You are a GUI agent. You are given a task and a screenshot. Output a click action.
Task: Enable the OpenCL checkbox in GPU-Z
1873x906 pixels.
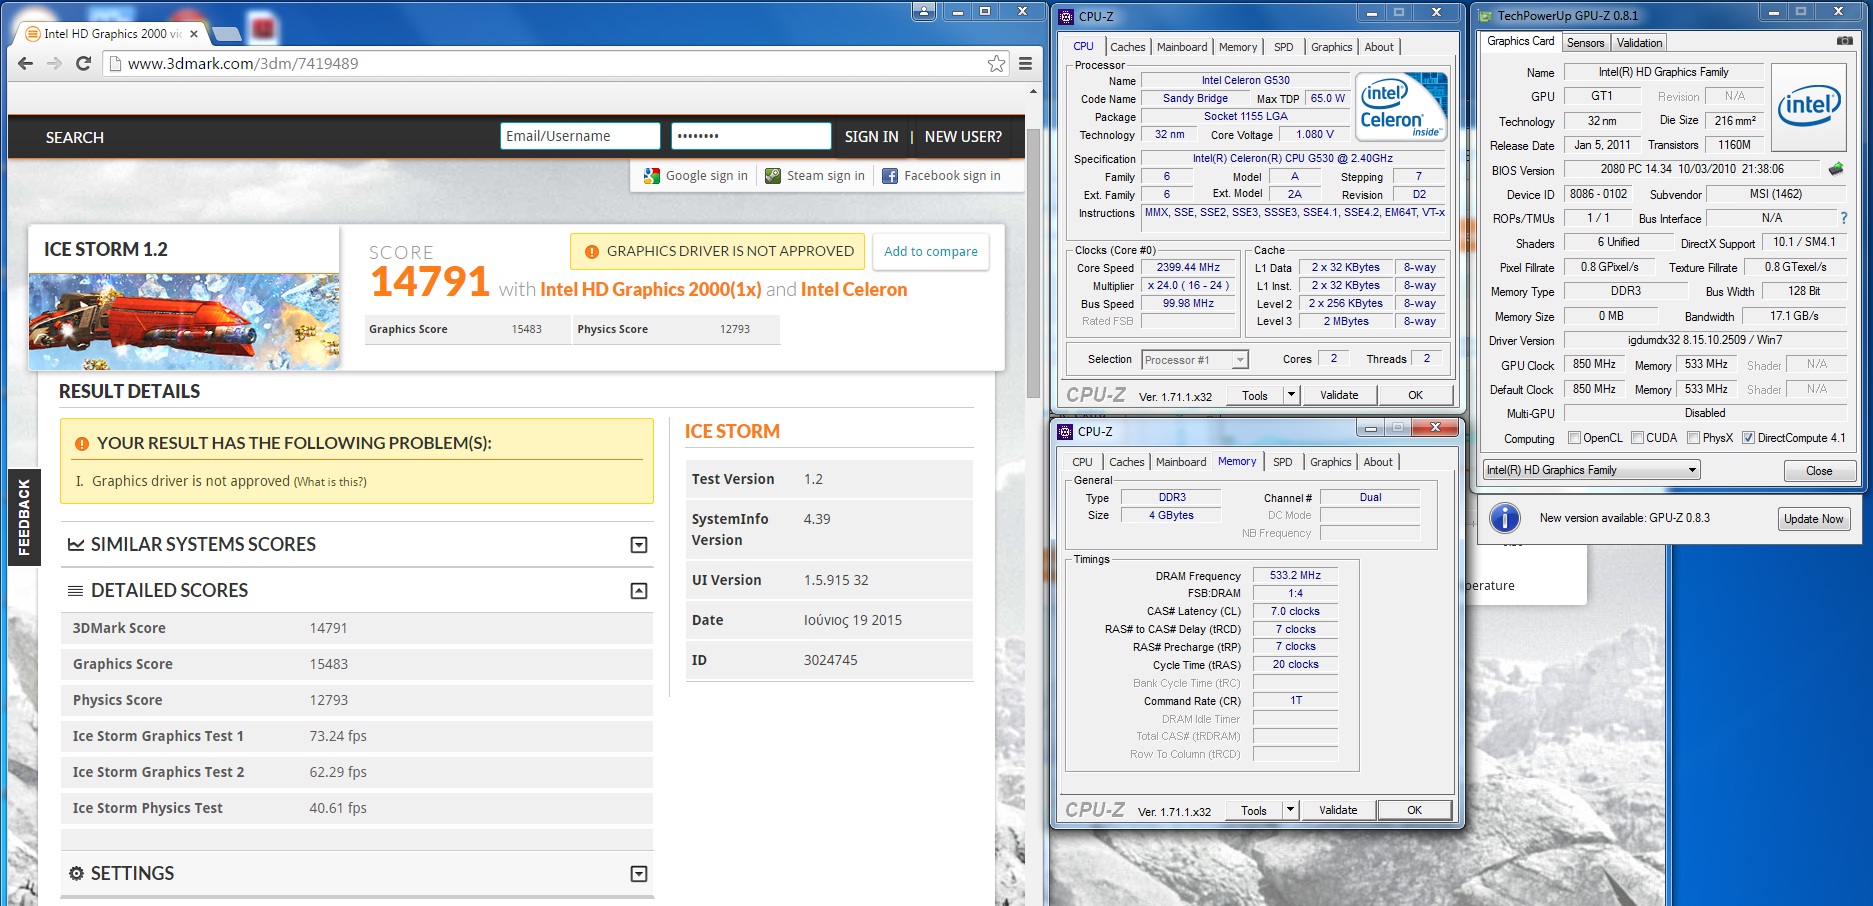pyautogui.click(x=1574, y=438)
